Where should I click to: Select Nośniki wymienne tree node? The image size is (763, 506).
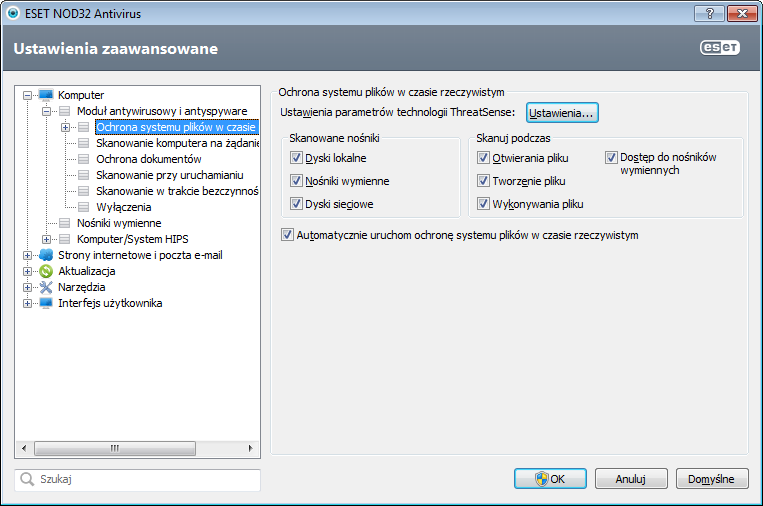pos(119,223)
